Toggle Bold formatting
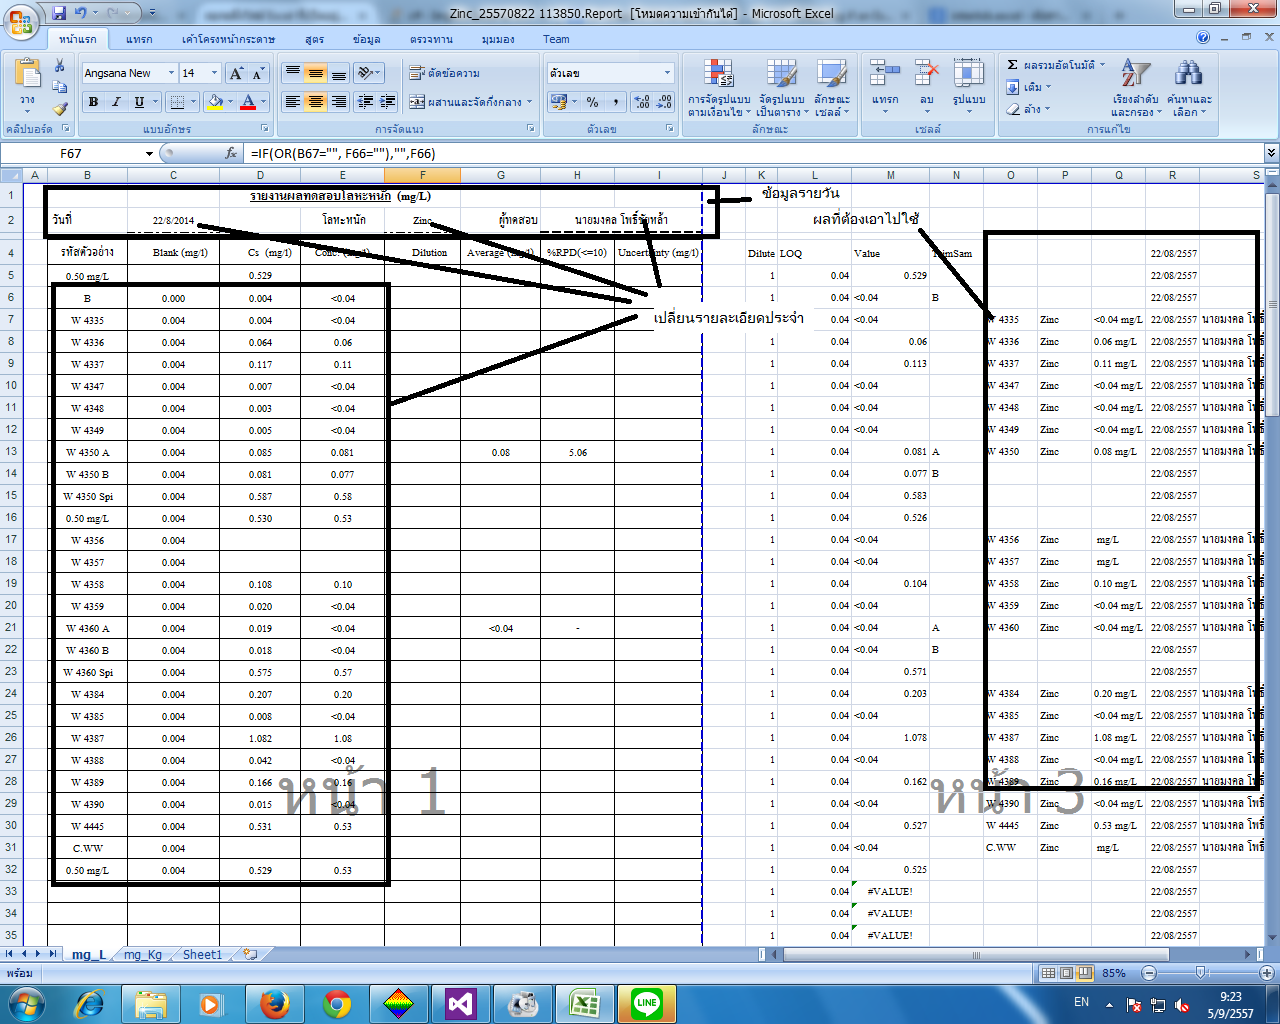Screen dimensions: 1280x1024 93,102
